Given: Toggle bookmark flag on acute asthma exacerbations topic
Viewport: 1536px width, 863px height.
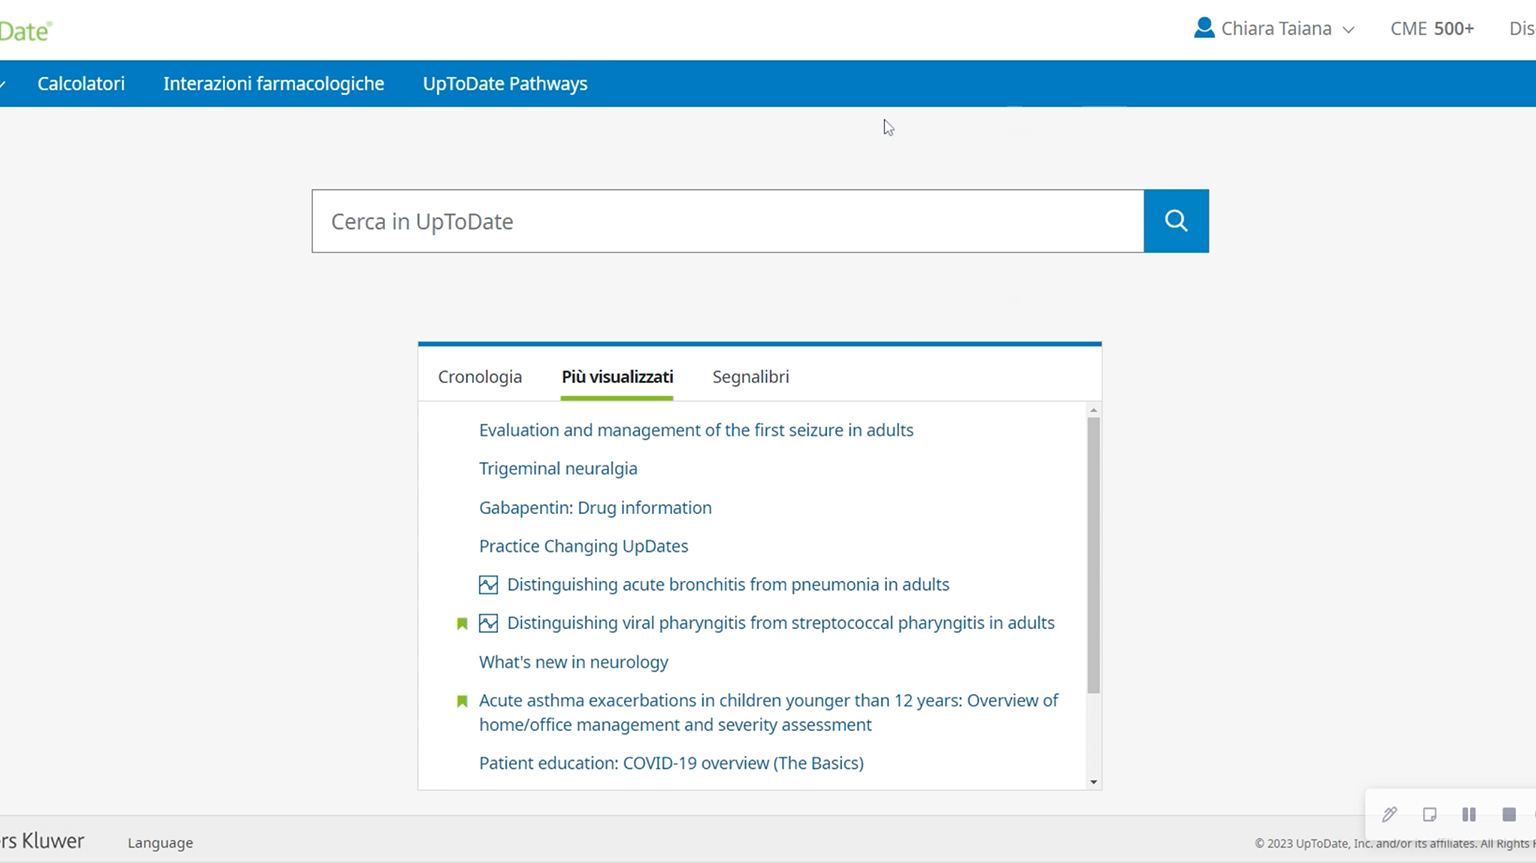Looking at the screenshot, I should click(462, 701).
